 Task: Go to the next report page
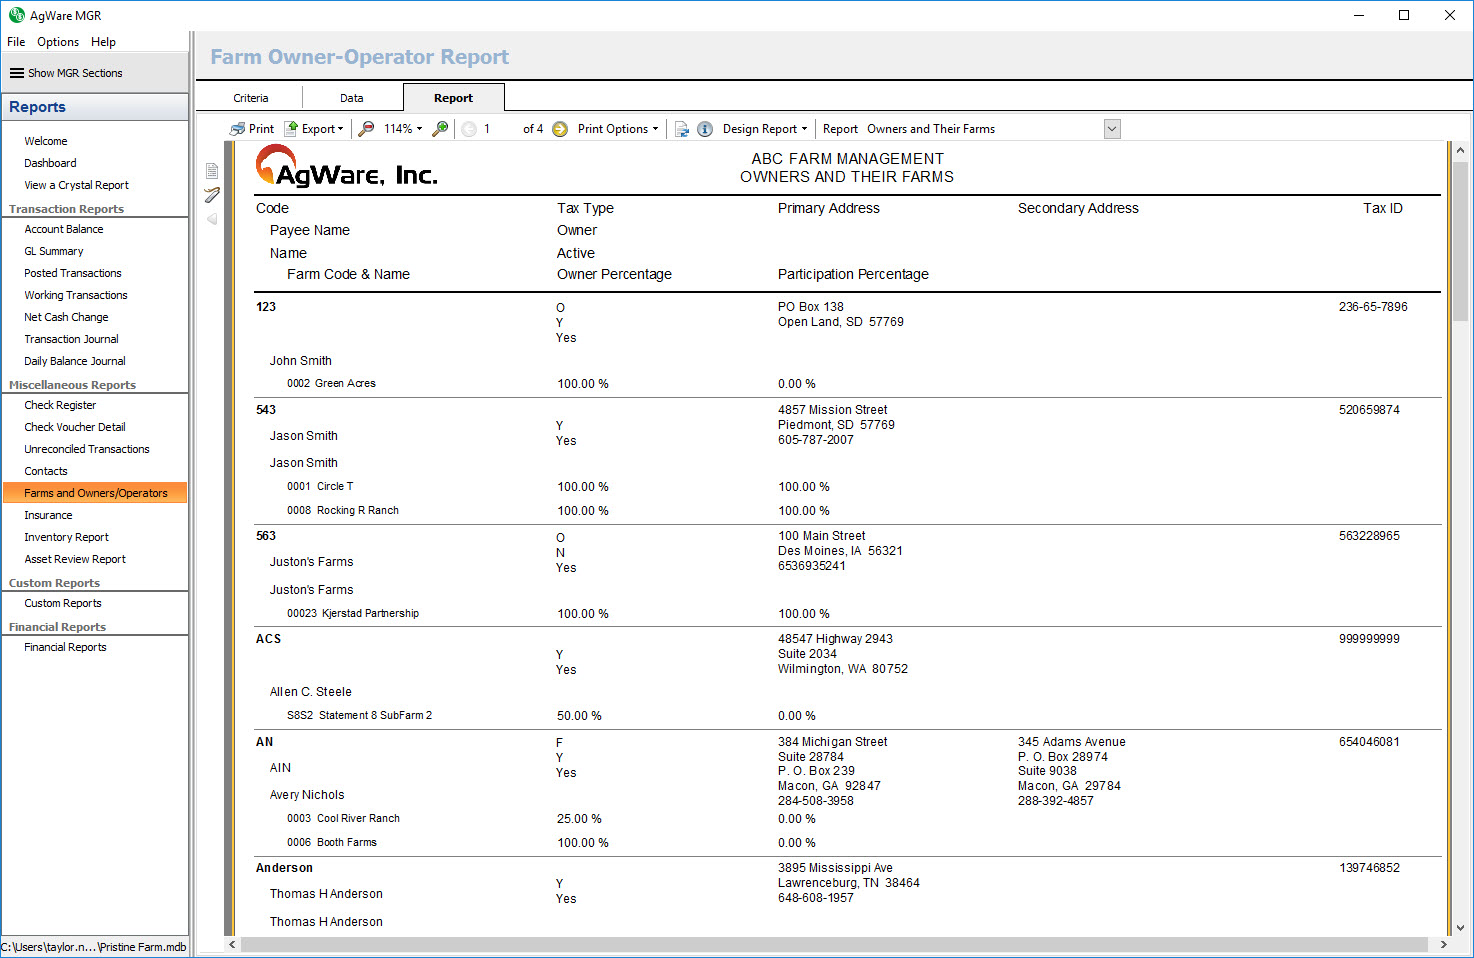pyautogui.click(x=560, y=129)
